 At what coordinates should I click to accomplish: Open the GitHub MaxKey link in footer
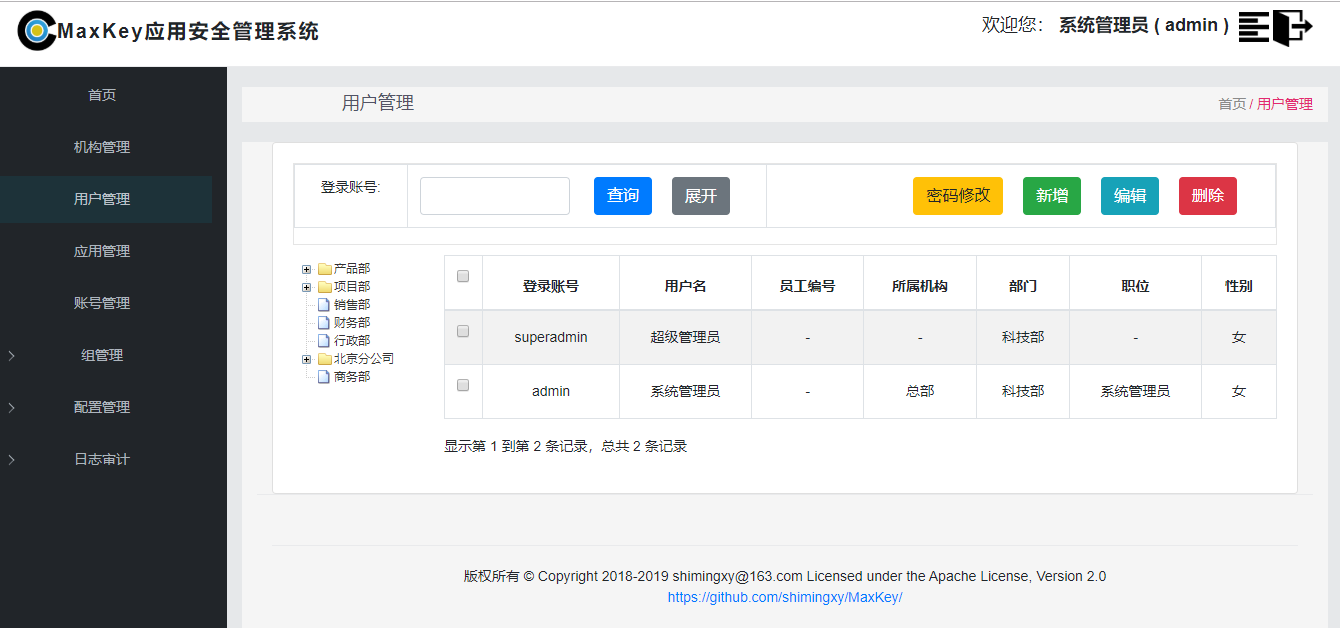(785, 597)
